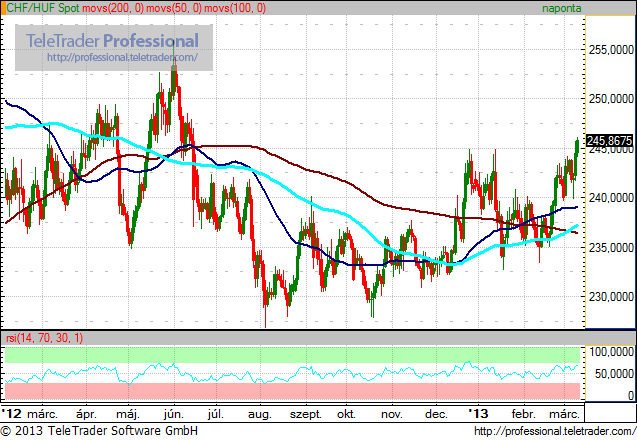Click the 255,0000 price axis value
Viewport: 637px width, 440px height.
pyautogui.click(x=611, y=50)
